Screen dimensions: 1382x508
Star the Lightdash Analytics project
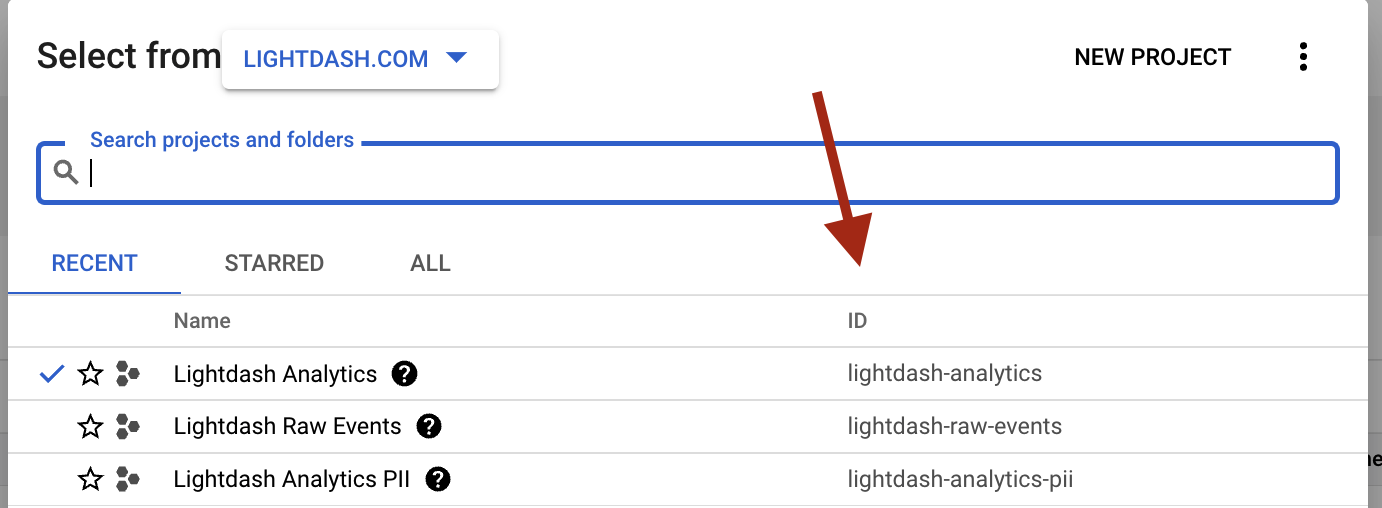[91, 375]
